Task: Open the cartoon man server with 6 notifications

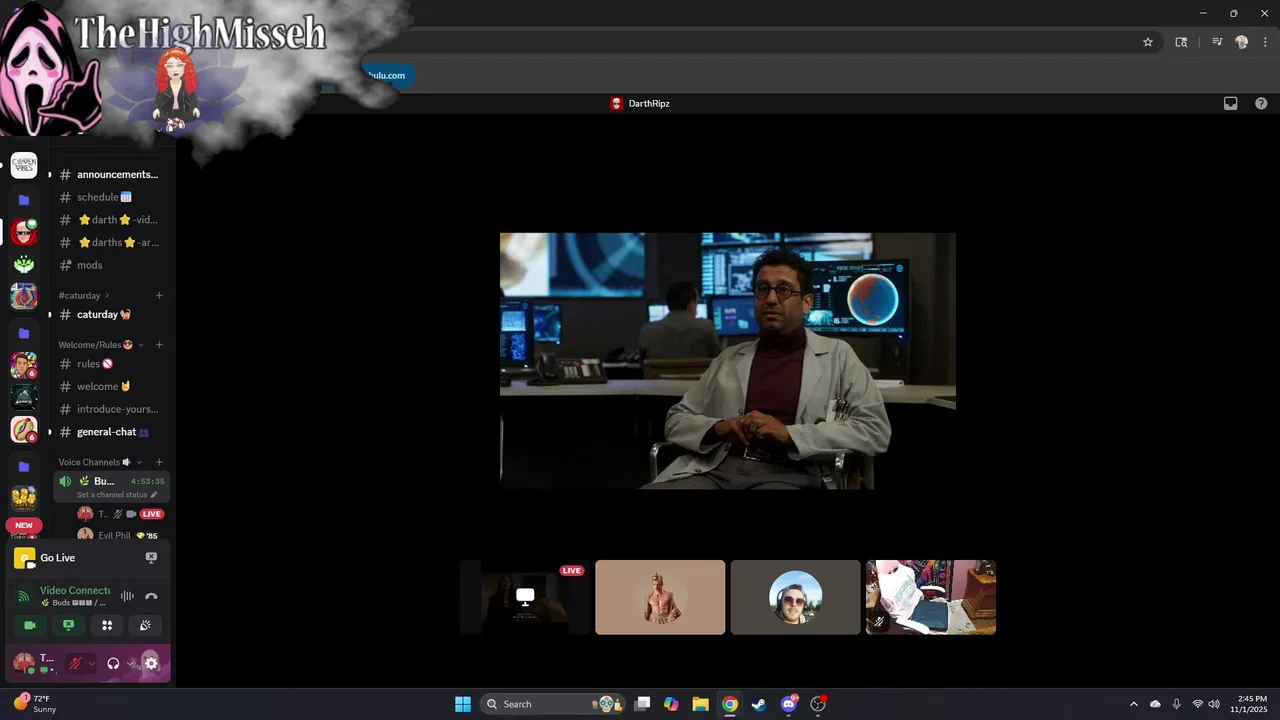Action: tap(24, 365)
